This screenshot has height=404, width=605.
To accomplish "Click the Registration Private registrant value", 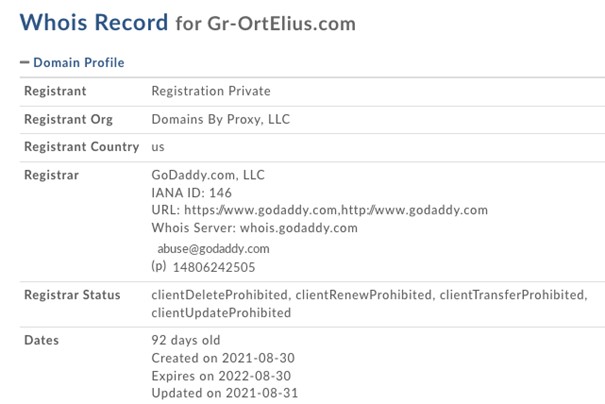I will [211, 91].
